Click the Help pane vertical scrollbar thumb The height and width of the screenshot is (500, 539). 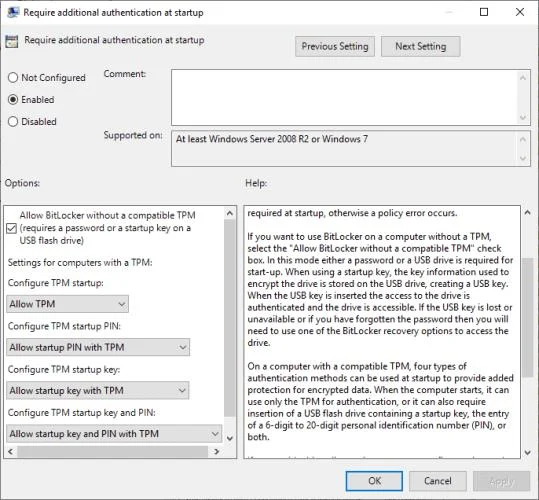click(528, 317)
